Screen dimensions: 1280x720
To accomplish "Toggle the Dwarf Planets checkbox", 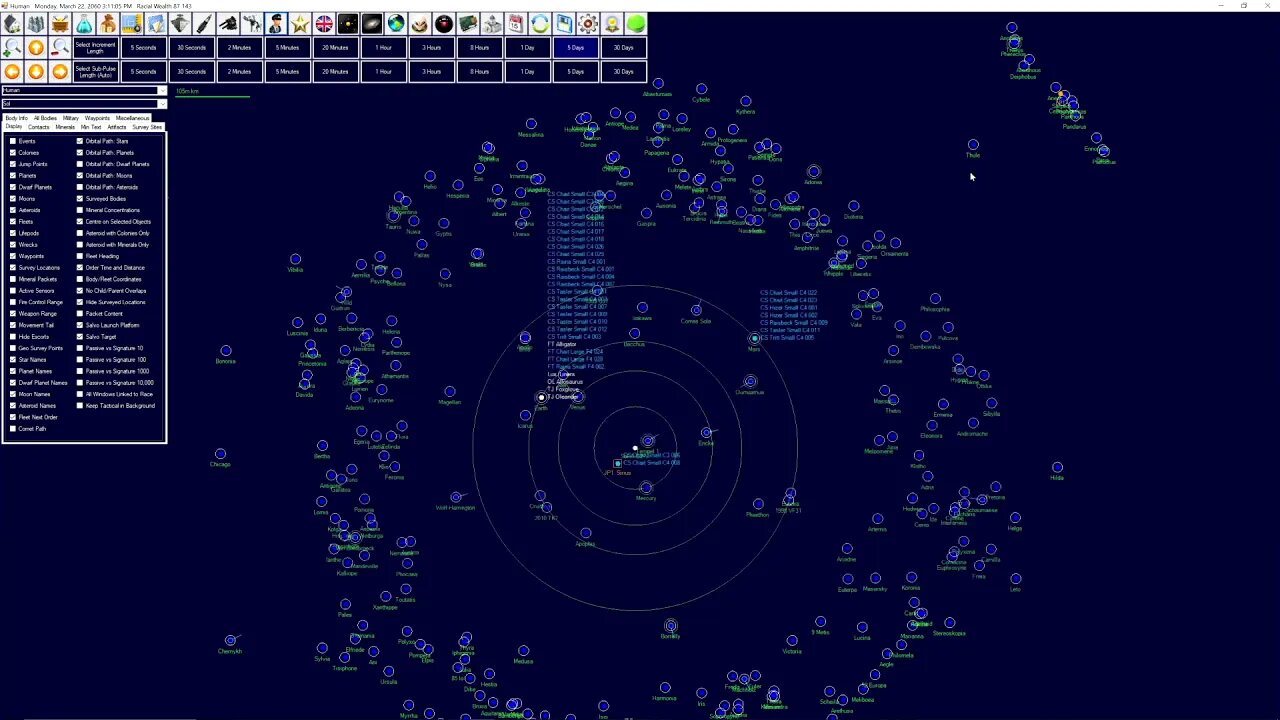I will pyautogui.click(x=13, y=187).
